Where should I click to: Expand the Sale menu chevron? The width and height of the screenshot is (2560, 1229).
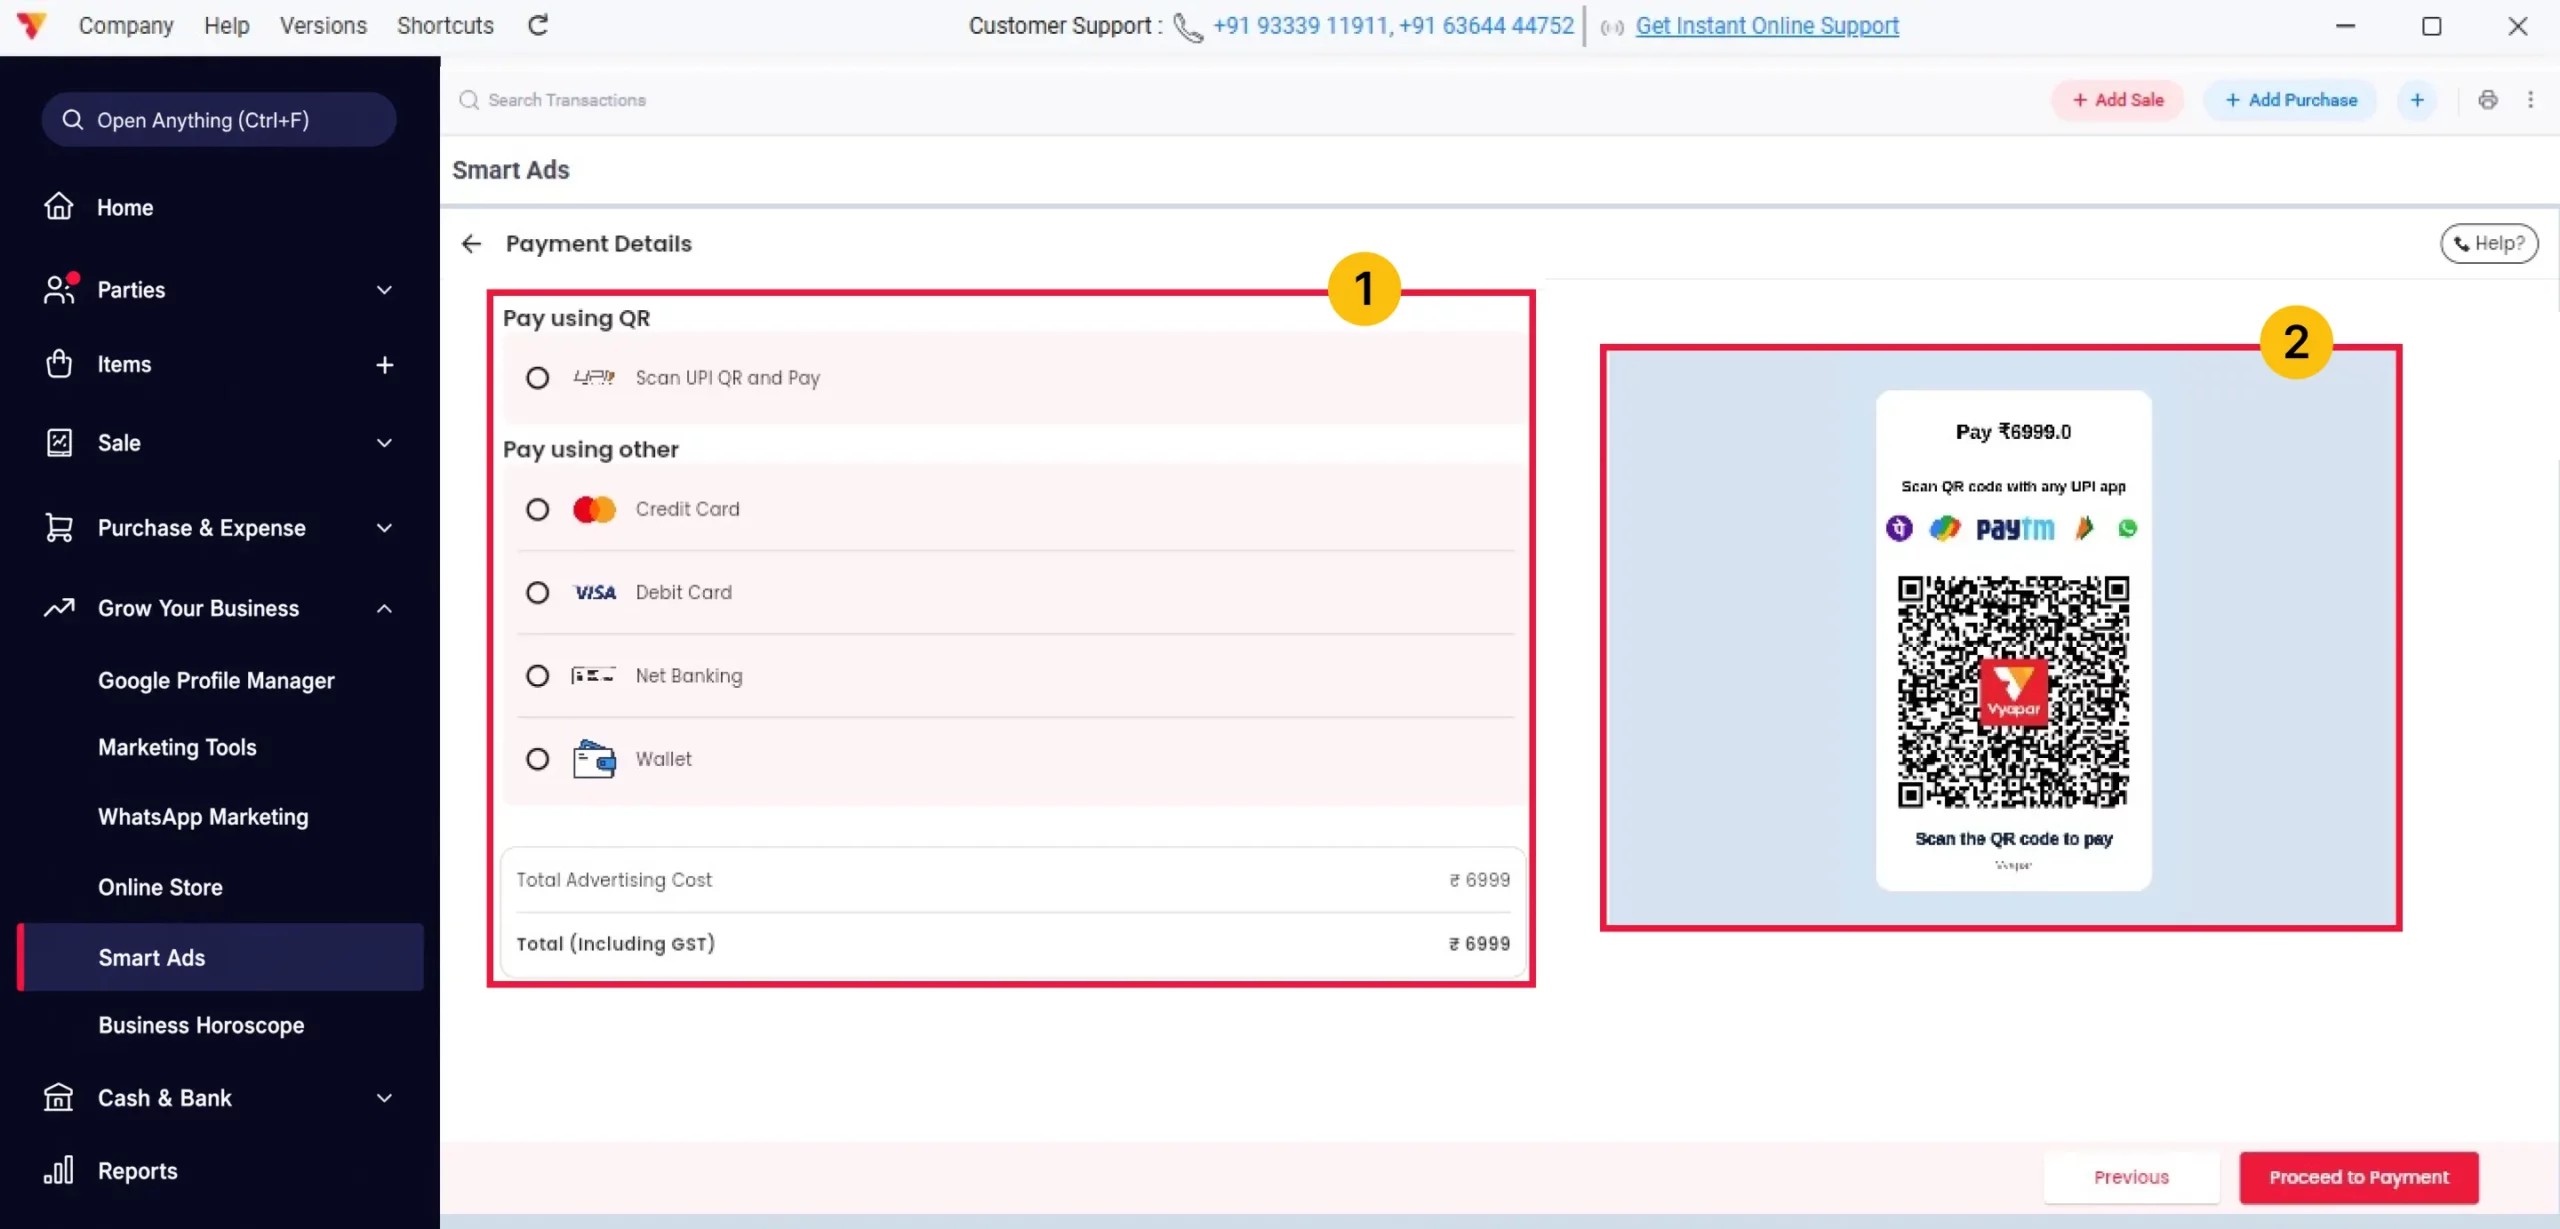385,443
